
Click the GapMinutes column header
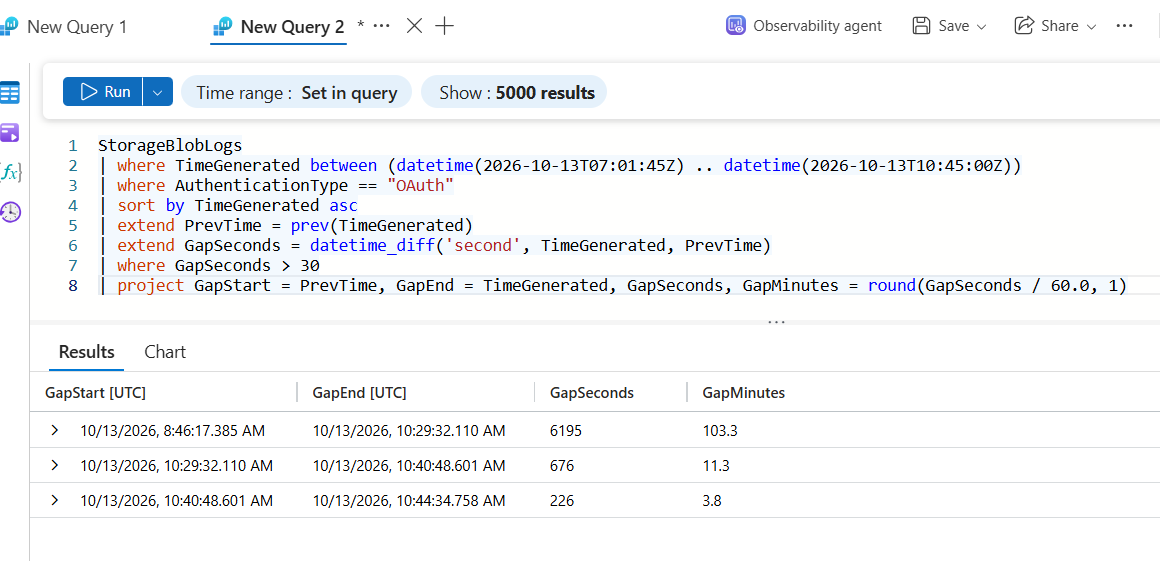[x=743, y=393]
